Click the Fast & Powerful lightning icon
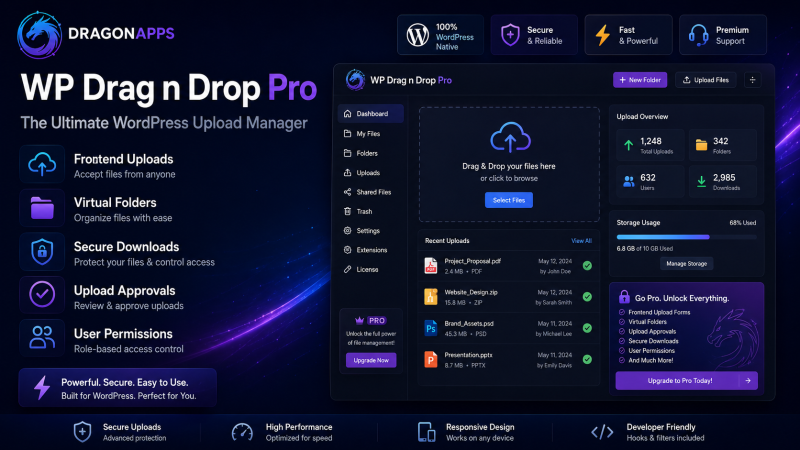 point(603,35)
